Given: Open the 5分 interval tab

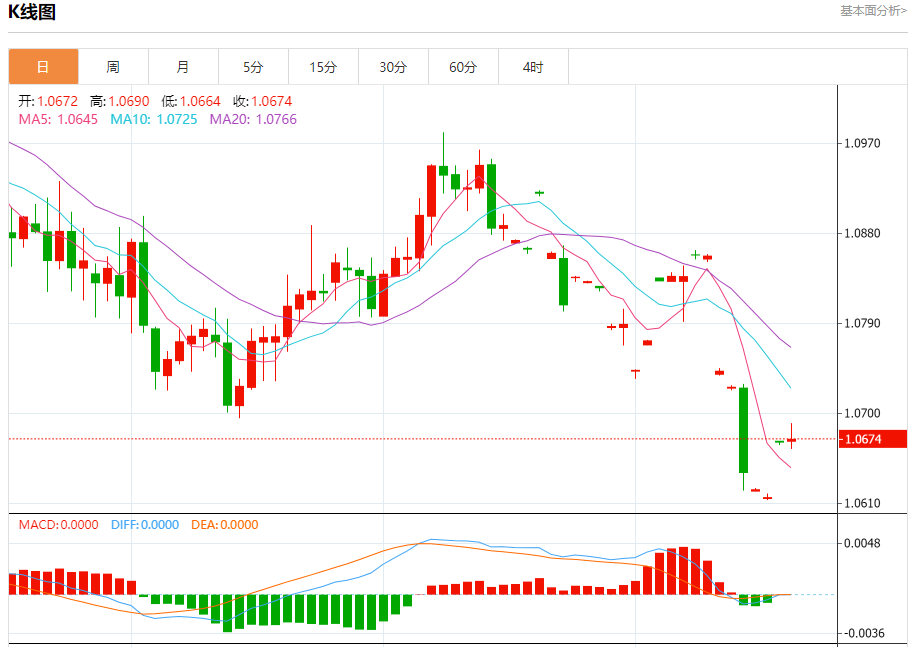Looking at the screenshot, I should point(253,67).
